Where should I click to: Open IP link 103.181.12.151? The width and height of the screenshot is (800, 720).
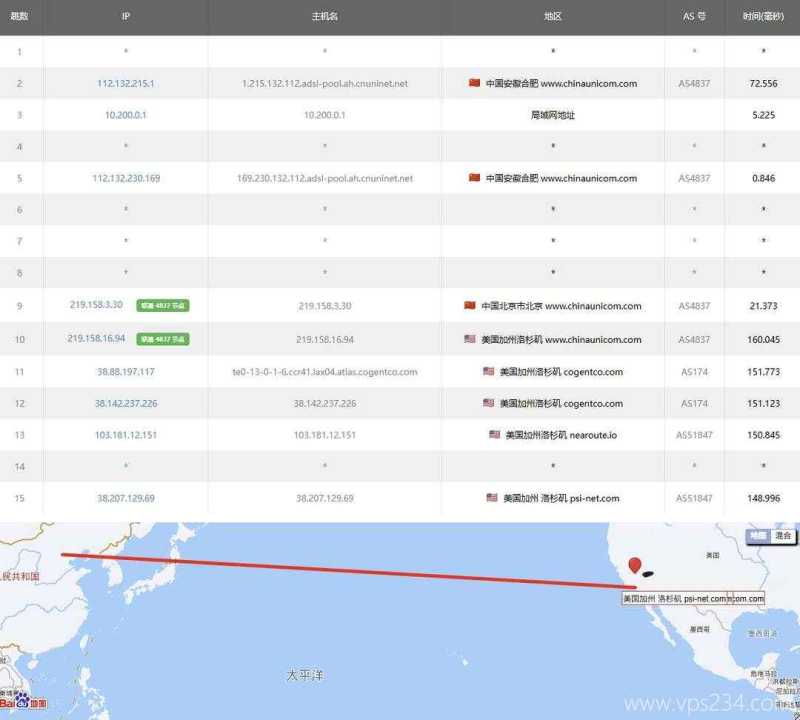tap(125, 435)
